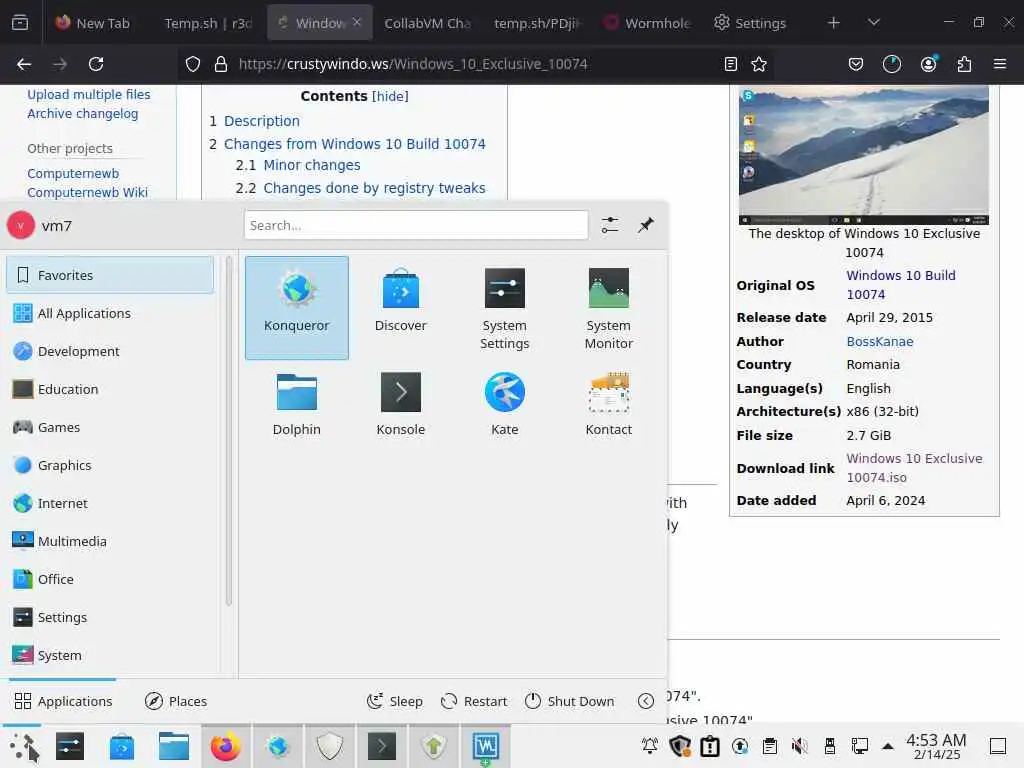Switch to Applications tab in launcher
1024x768 pixels.
click(x=63, y=701)
